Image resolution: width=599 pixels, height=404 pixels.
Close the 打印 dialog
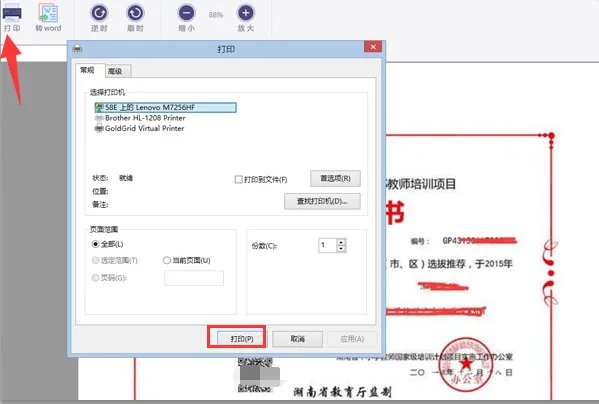373,47
